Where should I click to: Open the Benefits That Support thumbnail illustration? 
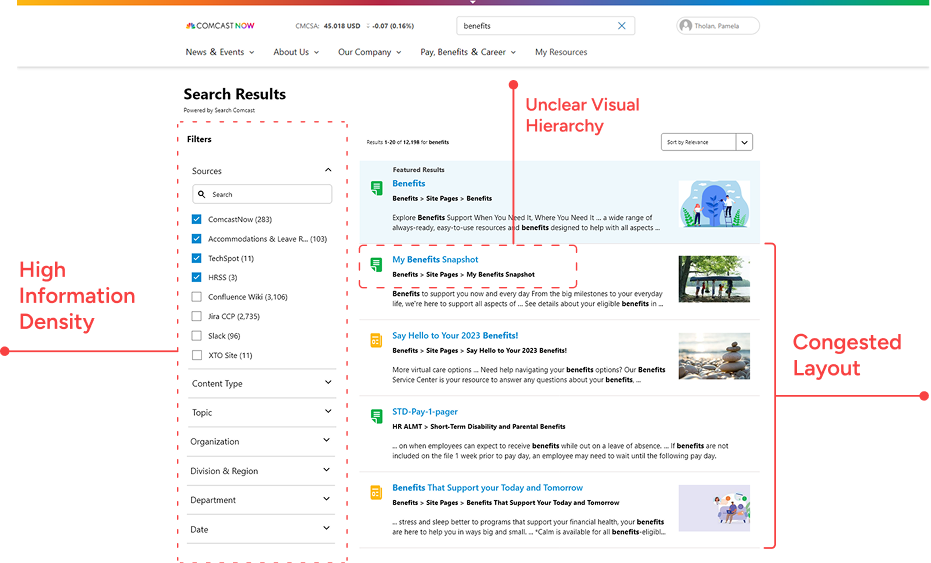click(714, 508)
